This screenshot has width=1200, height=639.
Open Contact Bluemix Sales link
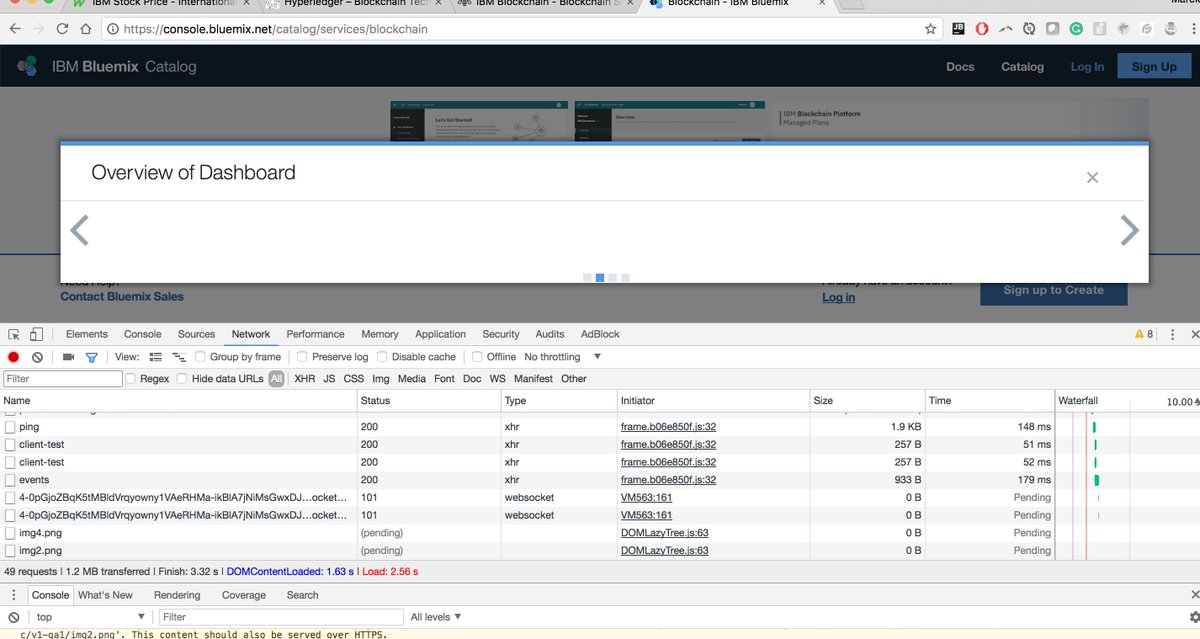tap(122, 296)
